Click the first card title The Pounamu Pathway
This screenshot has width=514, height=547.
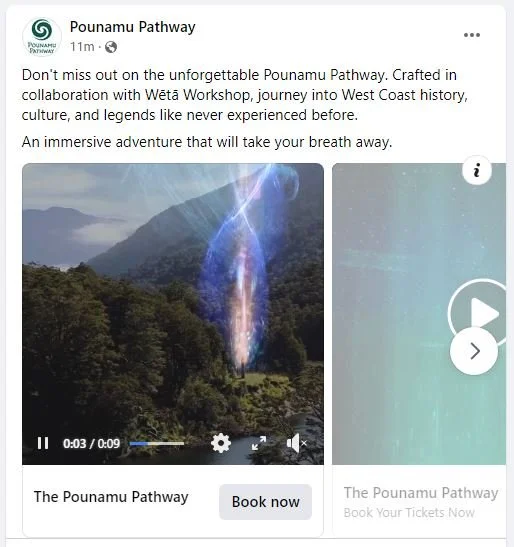[x=111, y=497]
